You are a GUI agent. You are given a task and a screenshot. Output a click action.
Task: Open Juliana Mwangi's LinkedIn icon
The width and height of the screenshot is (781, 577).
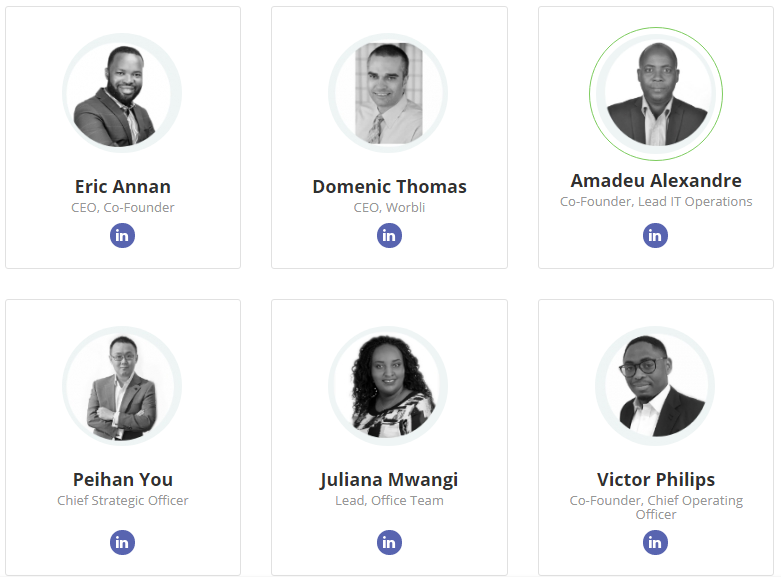click(389, 542)
